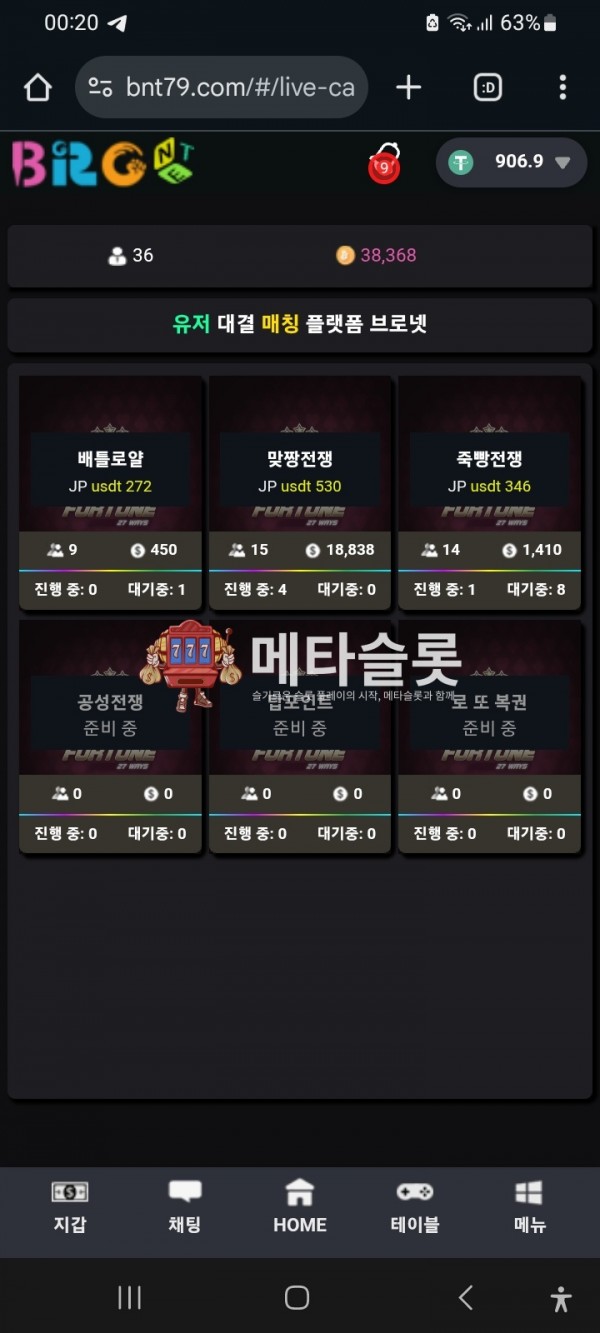The height and width of the screenshot is (1333, 600).
Task: Tap the browser home icon
Action: [38, 88]
